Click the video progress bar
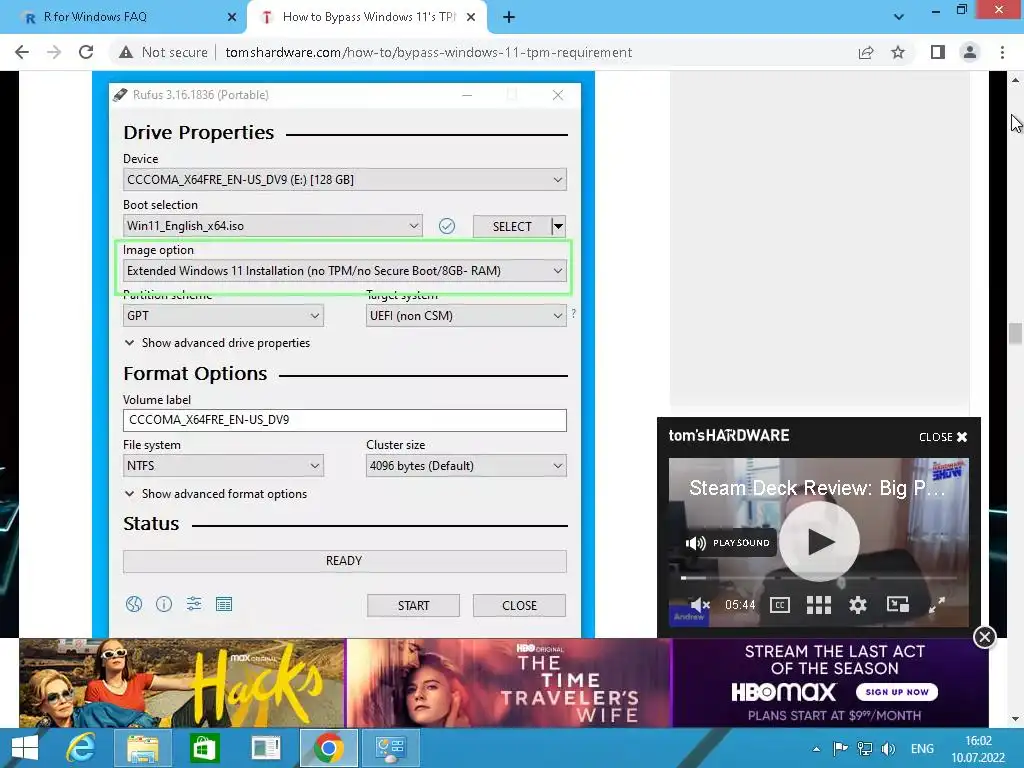The height and width of the screenshot is (768, 1024). coord(819,578)
